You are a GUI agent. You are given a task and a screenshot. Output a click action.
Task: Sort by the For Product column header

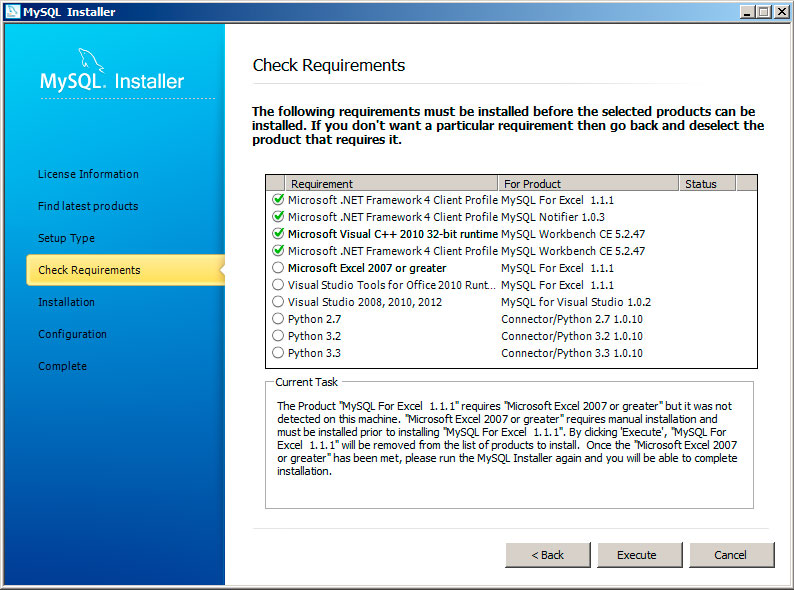(x=588, y=183)
